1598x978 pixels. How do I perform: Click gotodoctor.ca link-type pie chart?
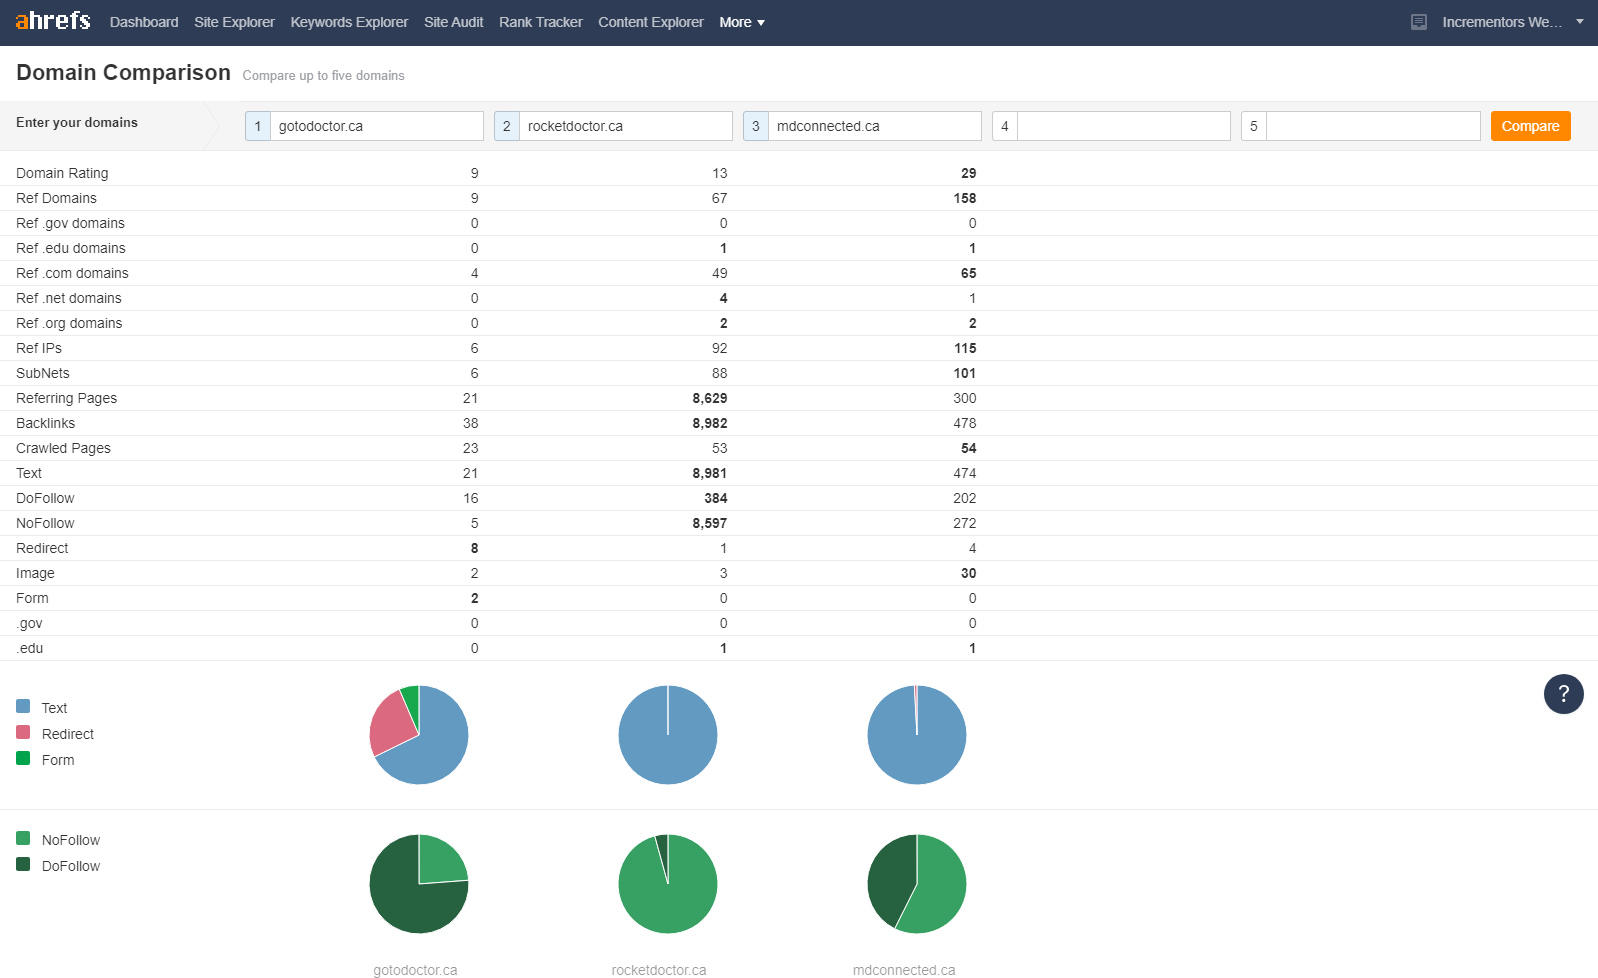pyautogui.click(x=419, y=735)
